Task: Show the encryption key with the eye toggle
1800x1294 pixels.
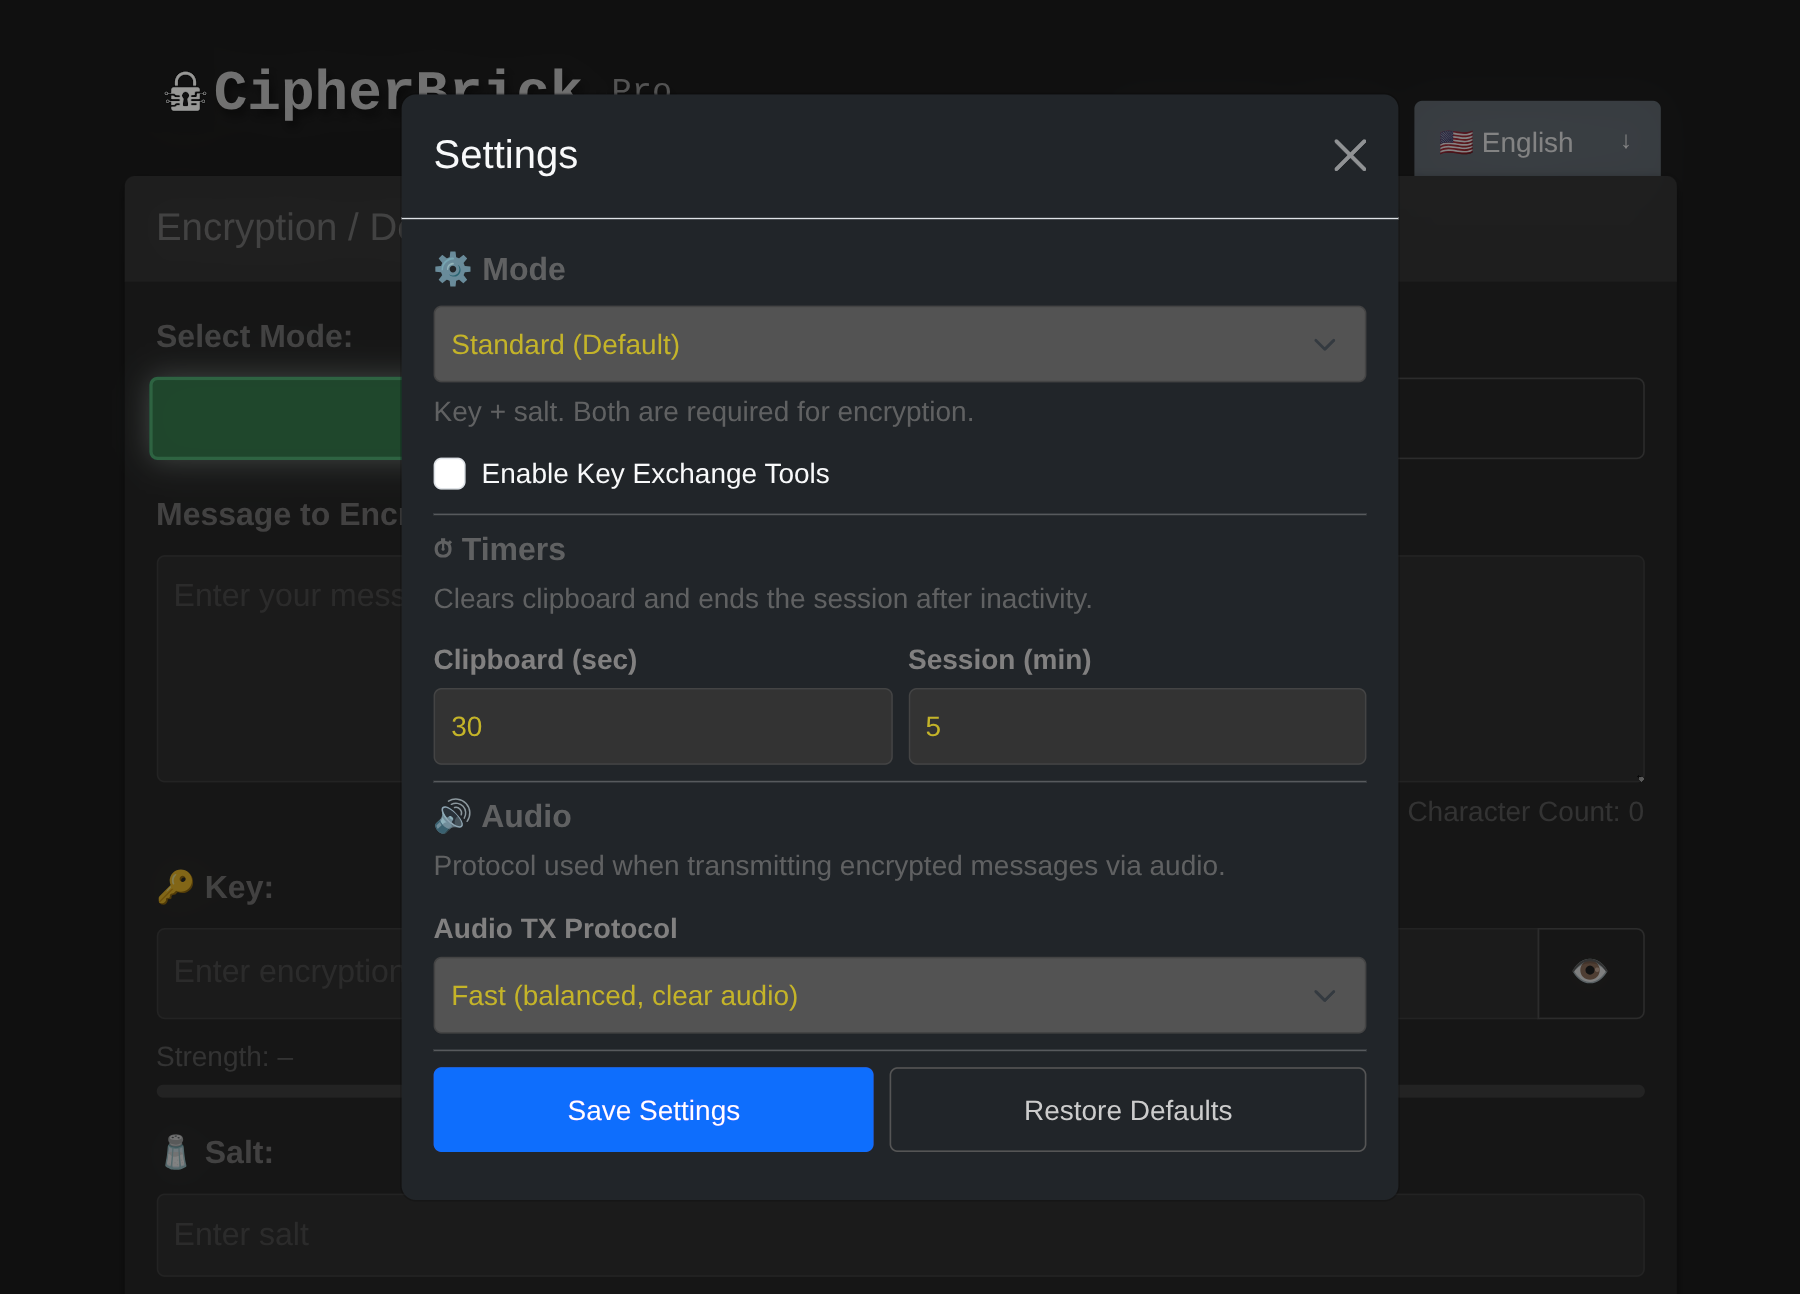Action: pyautogui.click(x=1589, y=972)
